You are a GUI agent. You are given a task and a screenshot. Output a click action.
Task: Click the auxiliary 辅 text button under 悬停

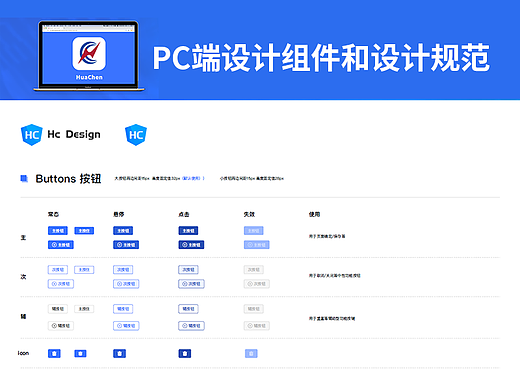coord(123,309)
